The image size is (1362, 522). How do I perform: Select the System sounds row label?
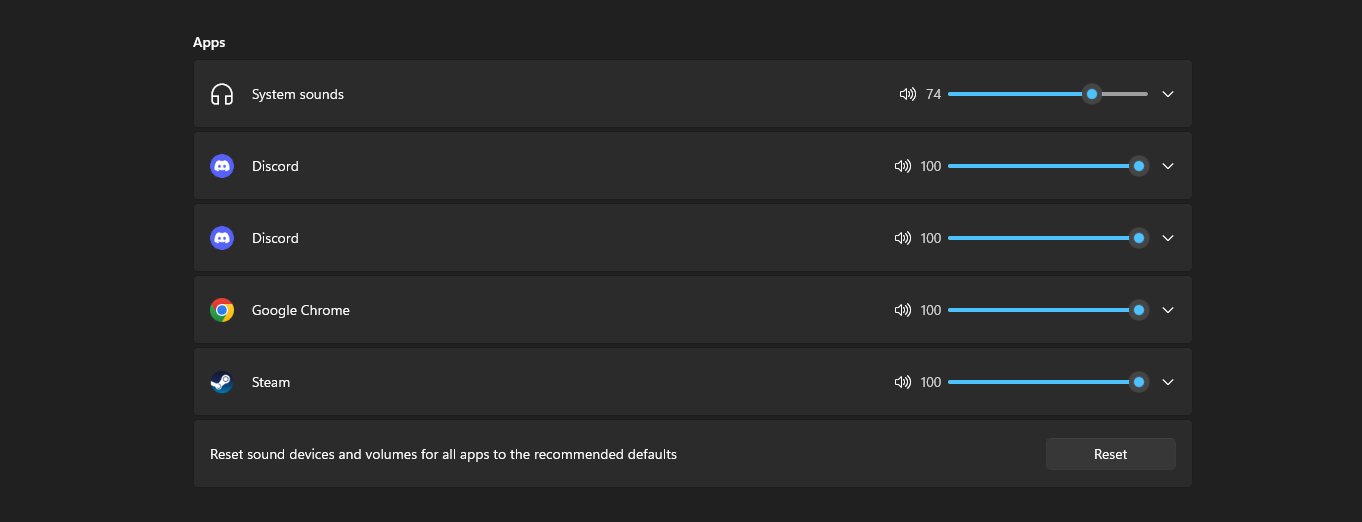pyautogui.click(x=298, y=94)
